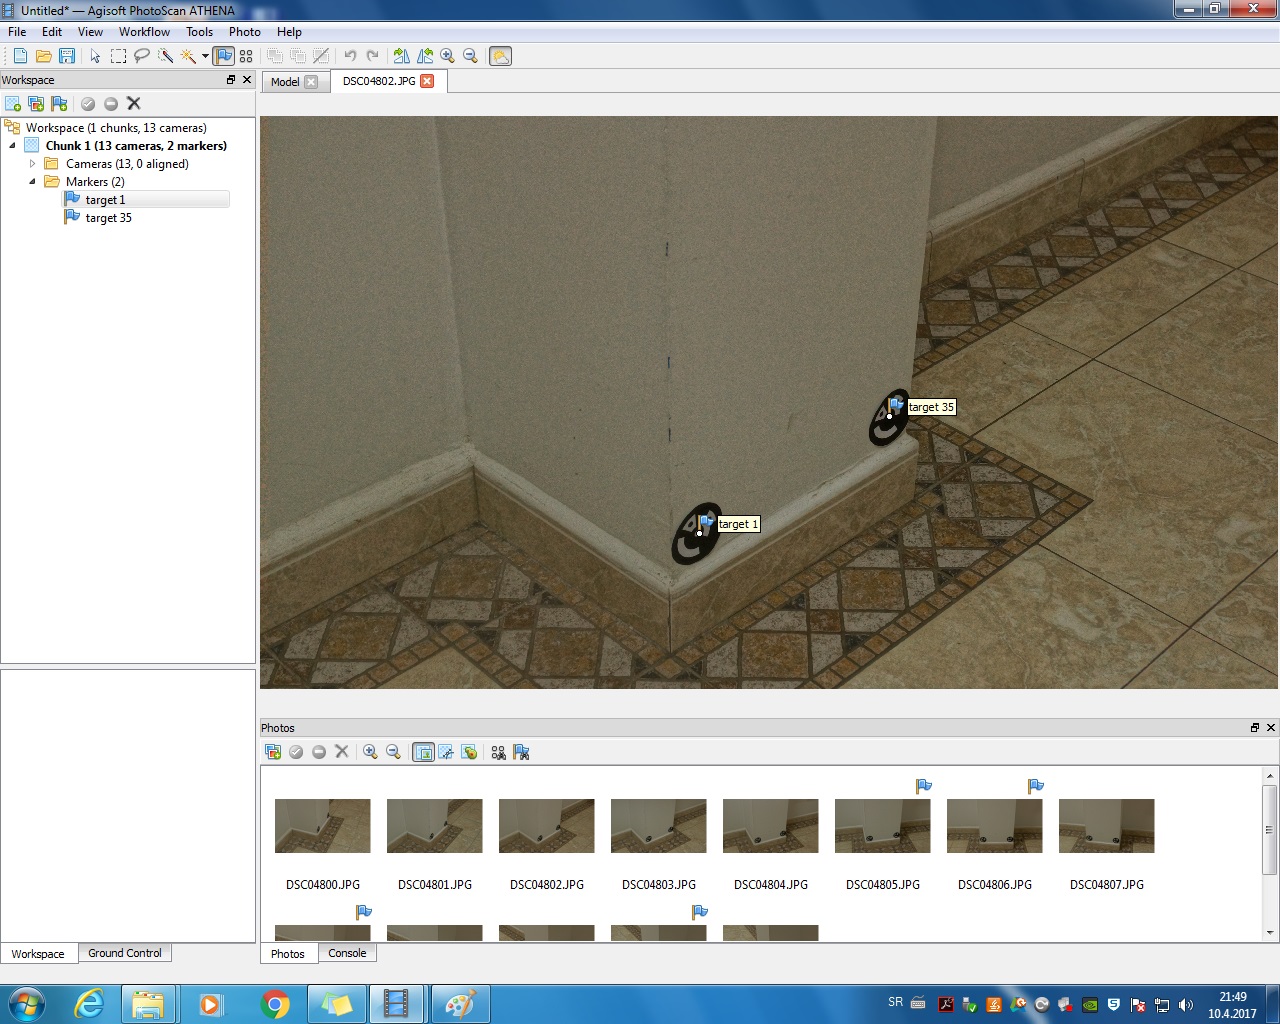This screenshot has height=1024, width=1280.
Task: Toggle the show markers flag button
Action: [x=223, y=56]
